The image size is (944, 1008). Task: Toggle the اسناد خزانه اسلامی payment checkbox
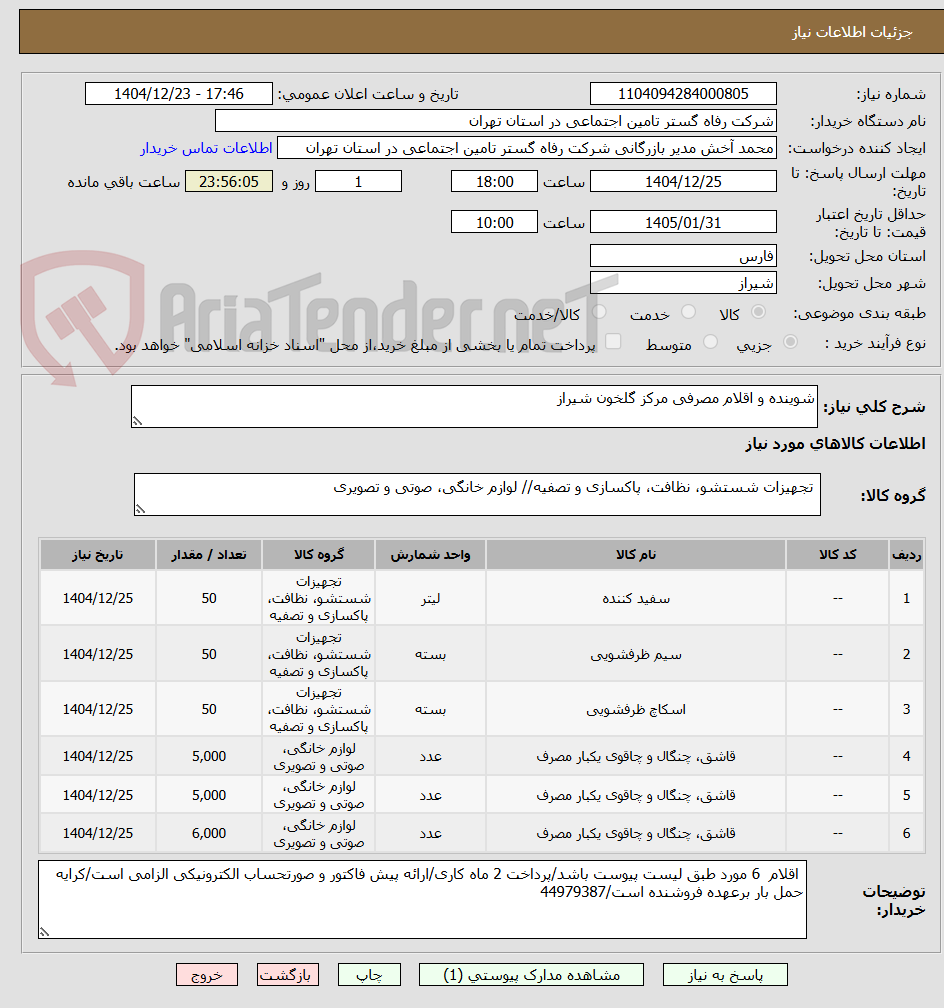point(613,341)
